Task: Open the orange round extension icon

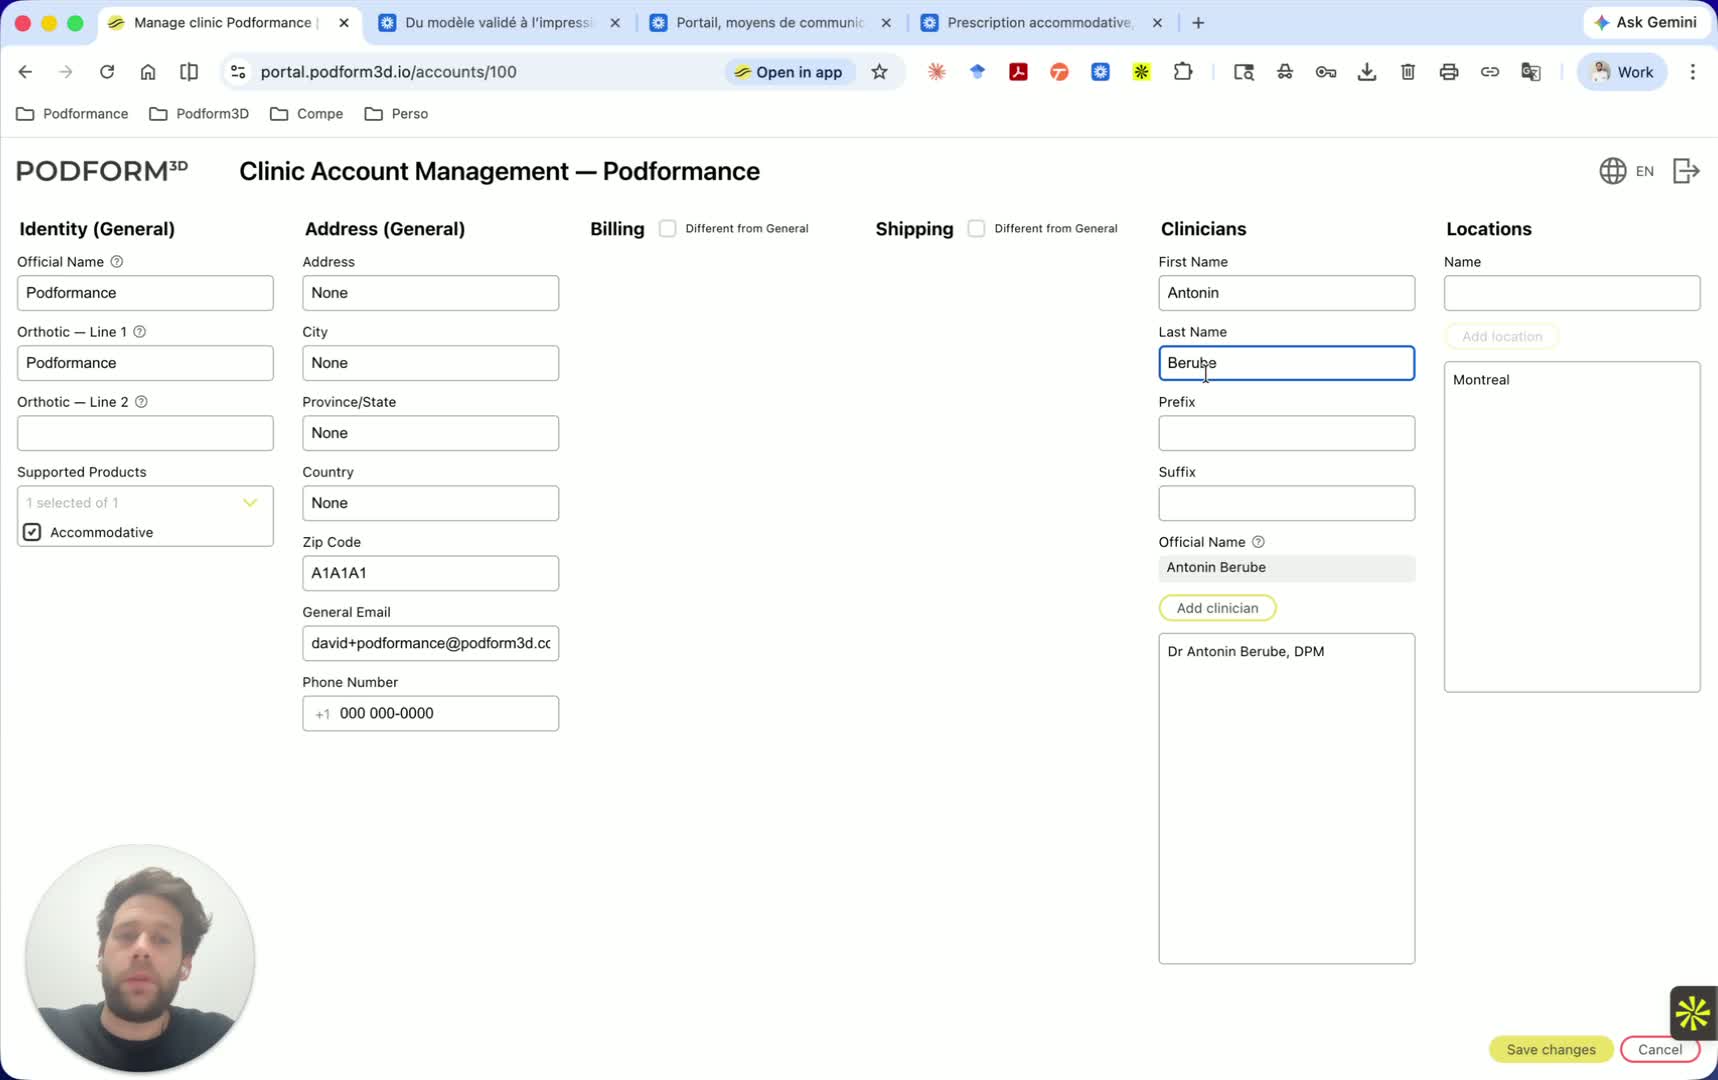Action: 1060,72
